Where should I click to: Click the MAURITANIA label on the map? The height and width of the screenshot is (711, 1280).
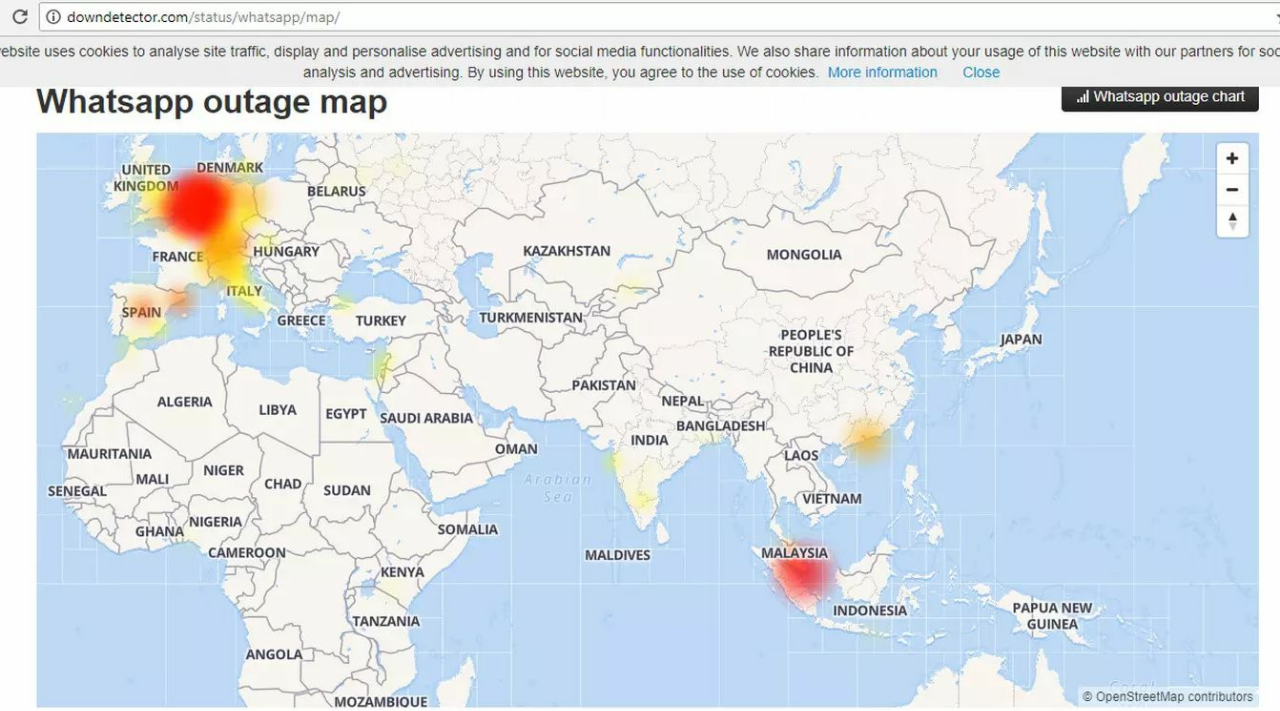[x=110, y=454]
